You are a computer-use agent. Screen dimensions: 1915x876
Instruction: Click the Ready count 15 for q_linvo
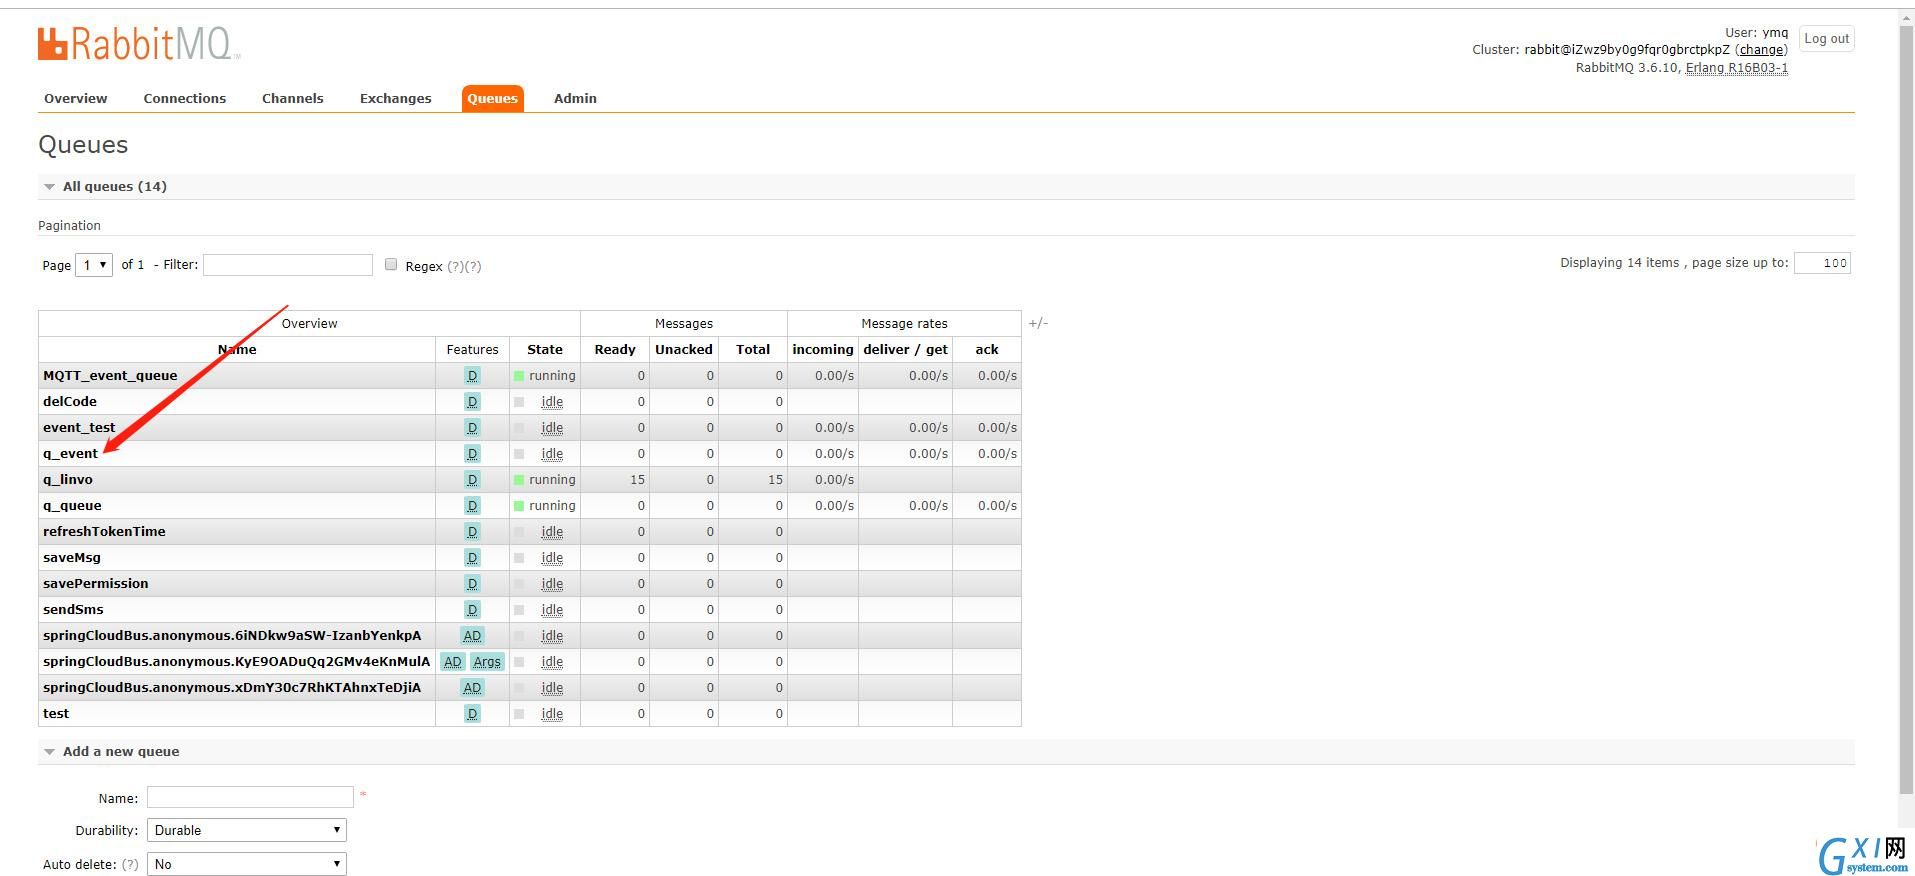coord(637,479)
